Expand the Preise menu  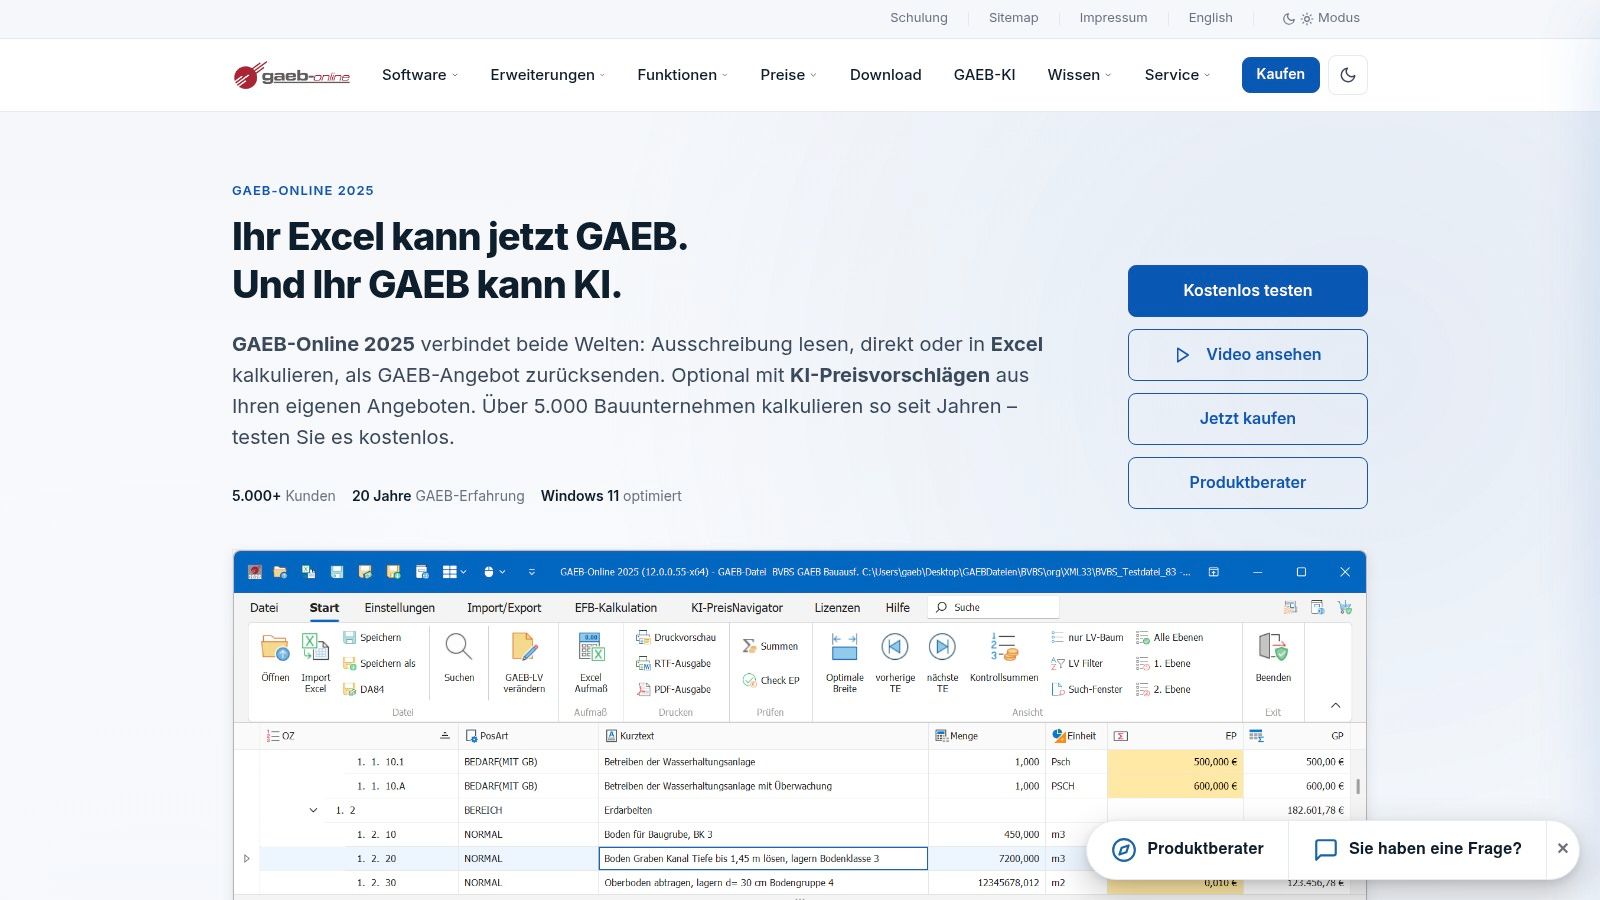coord(789,75)
